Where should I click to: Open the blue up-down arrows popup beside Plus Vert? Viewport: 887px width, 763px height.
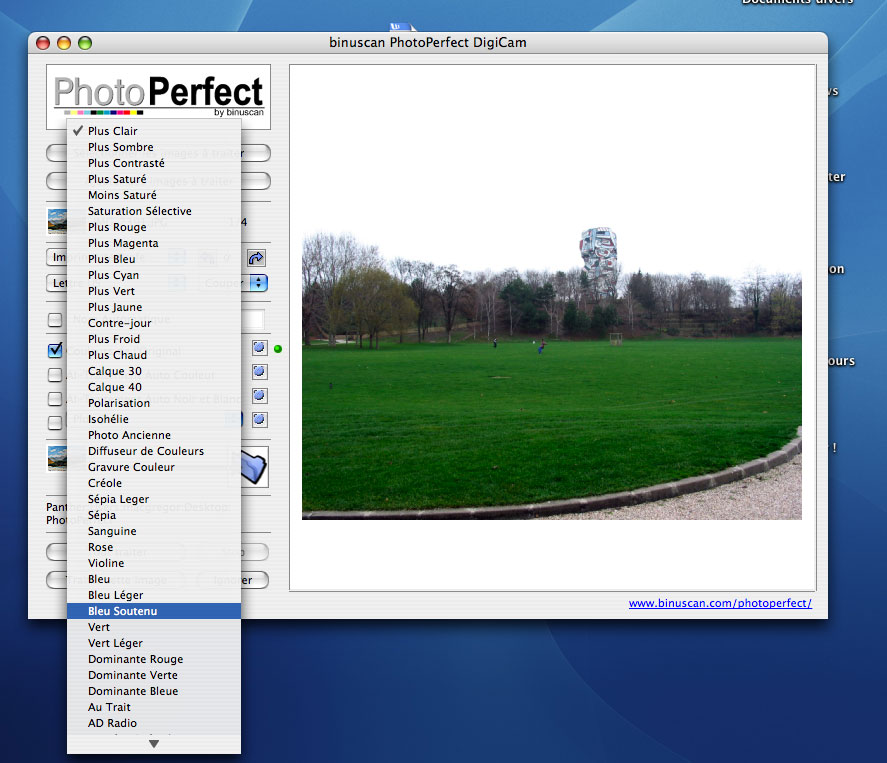pyautogui.click(x=259, y=283)
